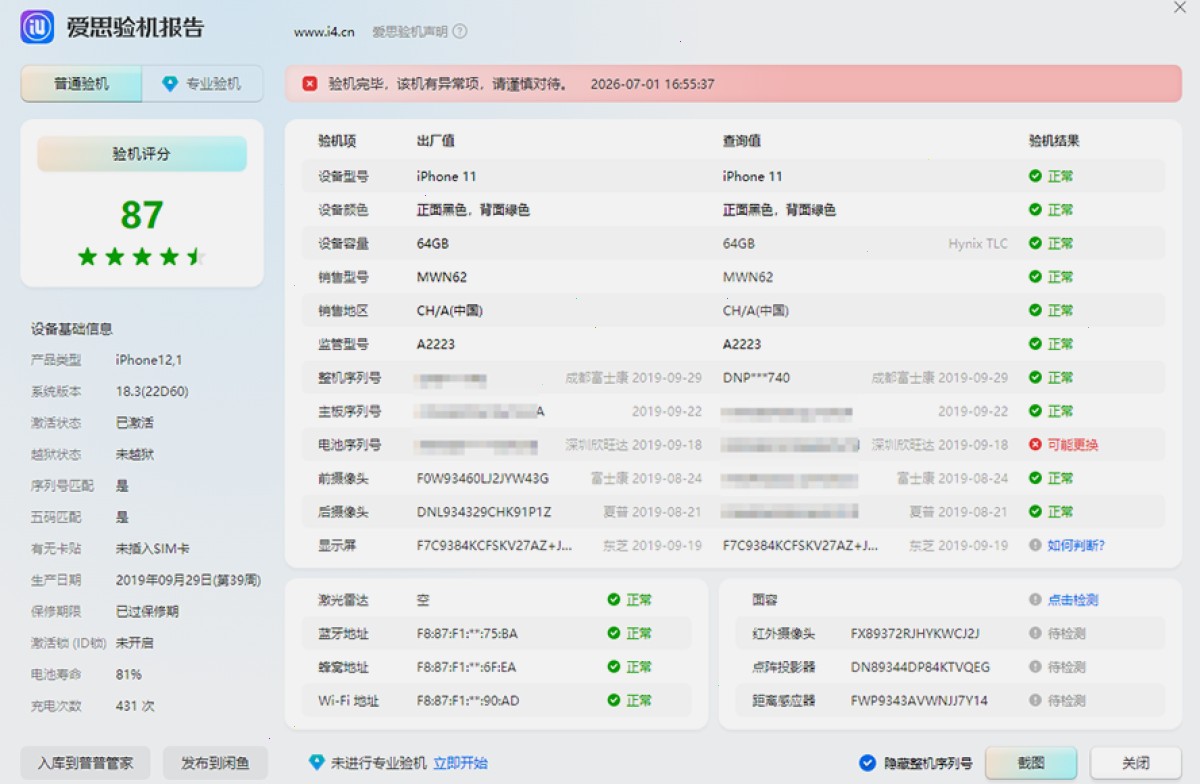1200x784 pixels.
Task: Click gray pending icon in 距离感应器 row
Action: click(x=1035, y=701)
